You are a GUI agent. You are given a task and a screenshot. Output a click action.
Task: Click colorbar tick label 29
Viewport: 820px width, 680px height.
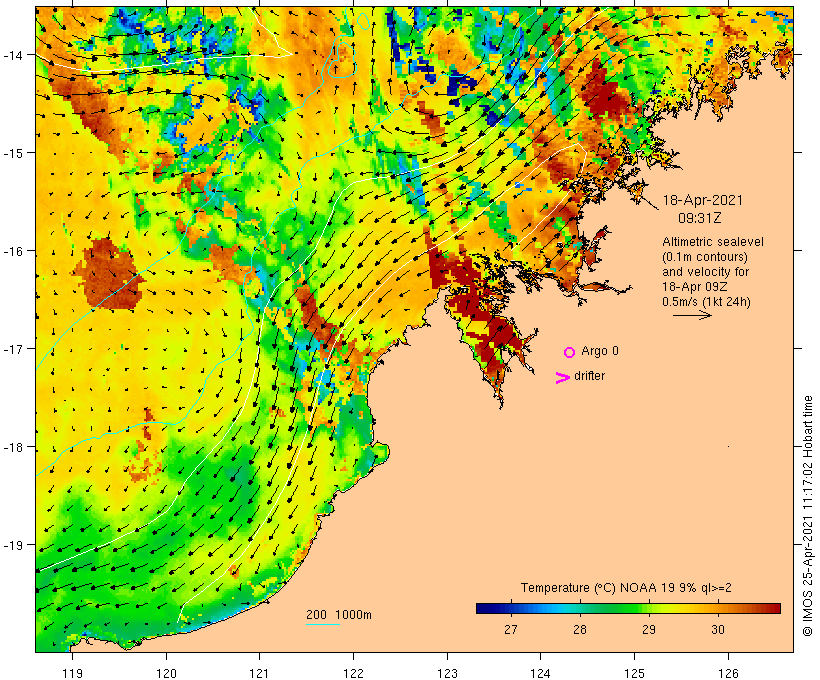pyautogui.click(x=649, y=629)
